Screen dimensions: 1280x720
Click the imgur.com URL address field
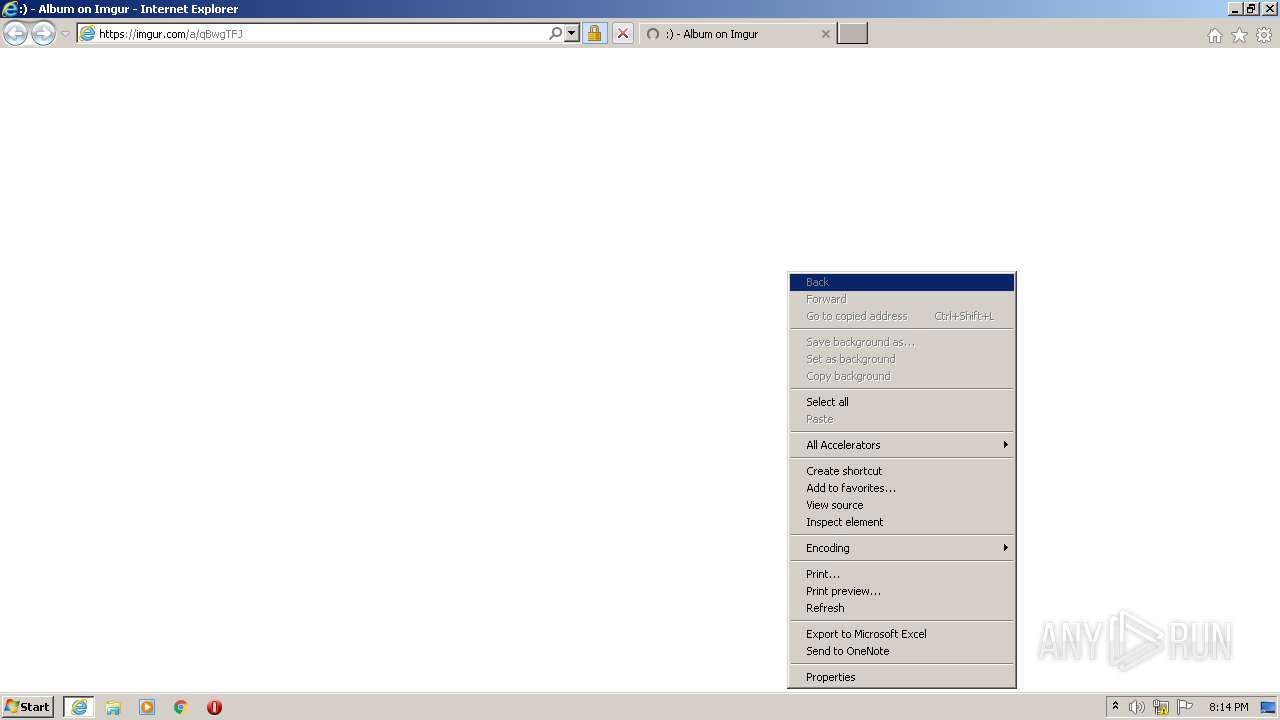click(x=320, y=34)
